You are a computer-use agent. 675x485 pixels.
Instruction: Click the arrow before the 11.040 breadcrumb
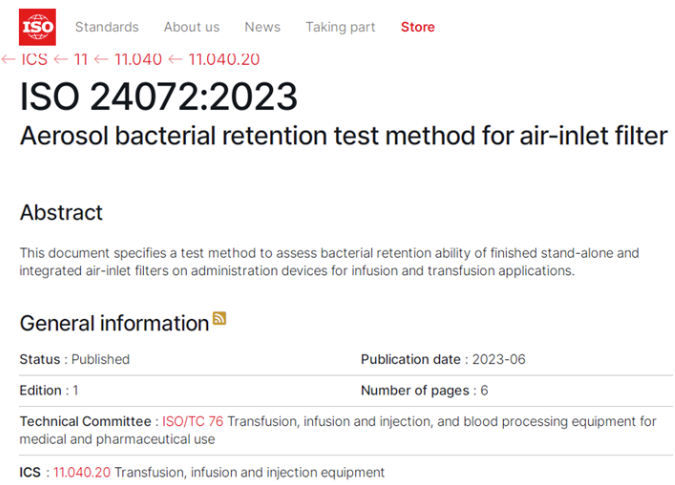pyautogui.click(x=101, y=59)
